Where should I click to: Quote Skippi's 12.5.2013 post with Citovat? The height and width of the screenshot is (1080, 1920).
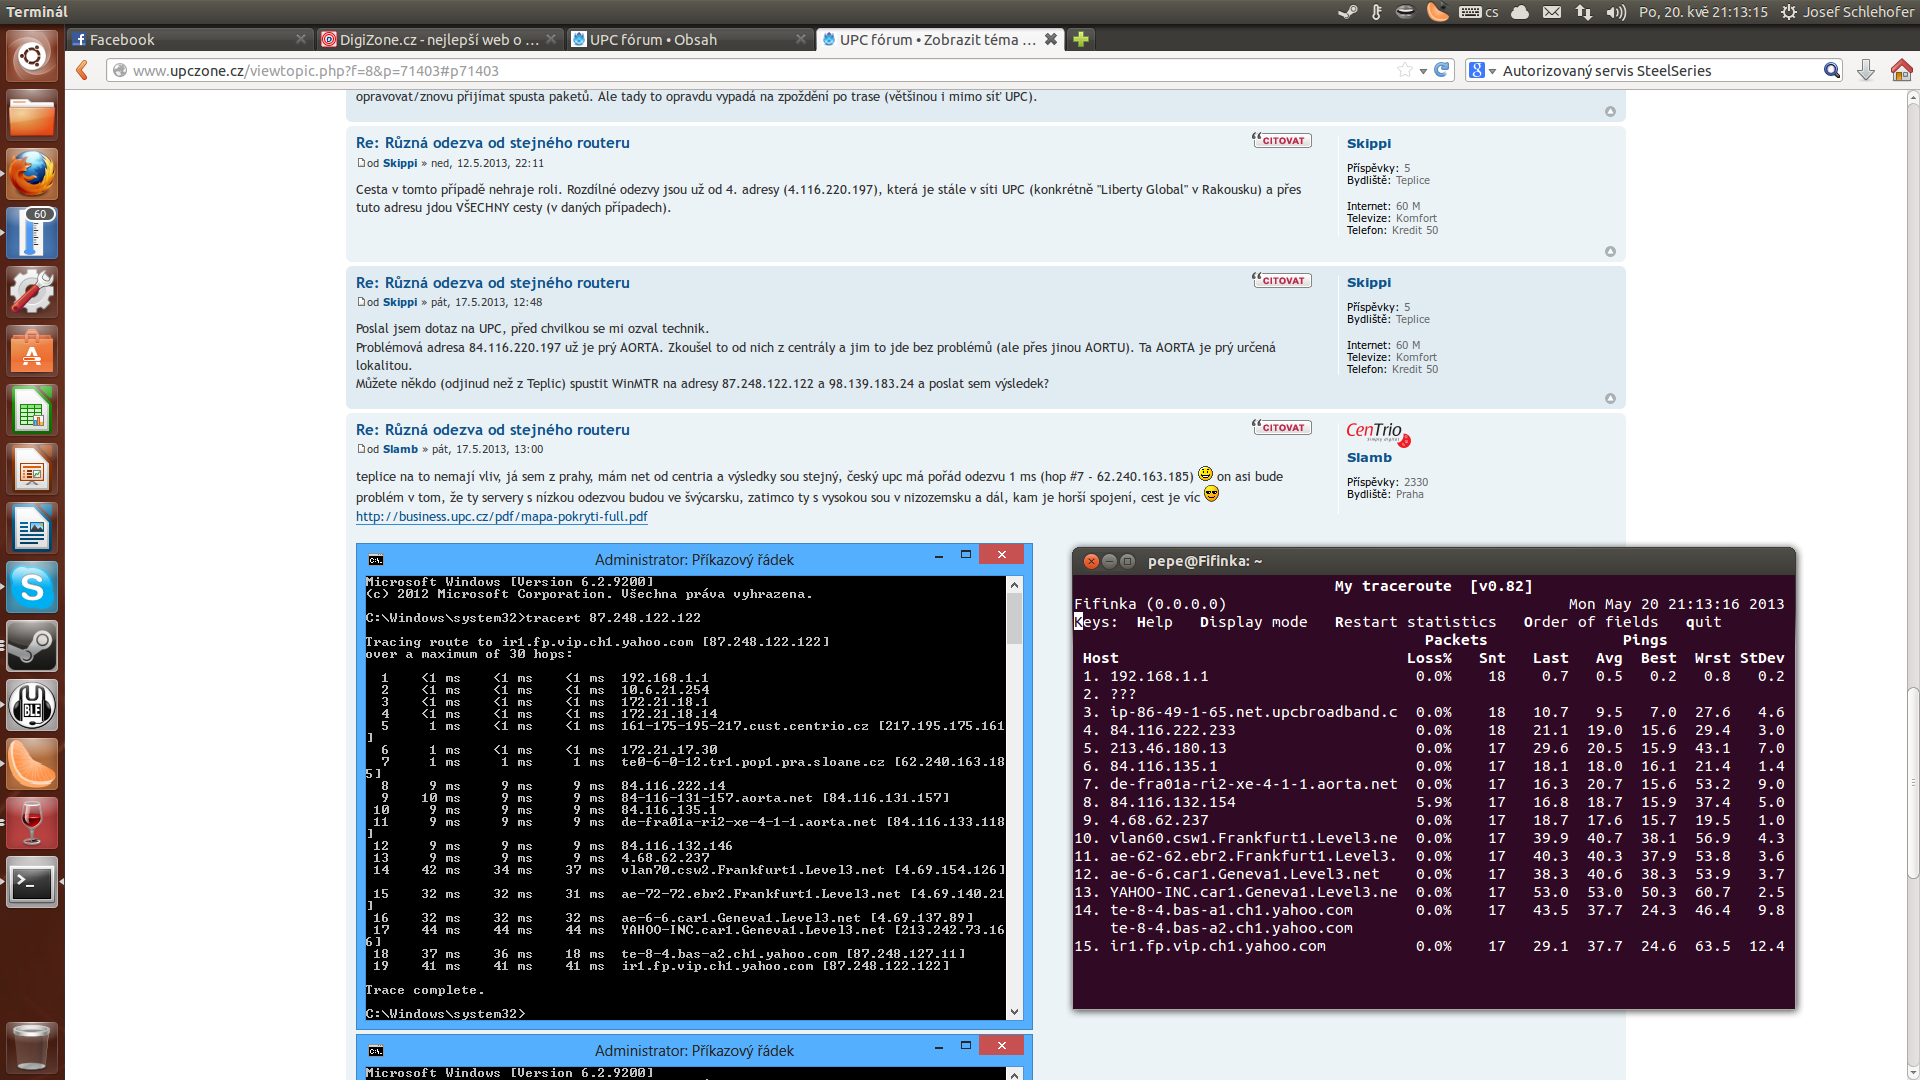point(1281,140)
